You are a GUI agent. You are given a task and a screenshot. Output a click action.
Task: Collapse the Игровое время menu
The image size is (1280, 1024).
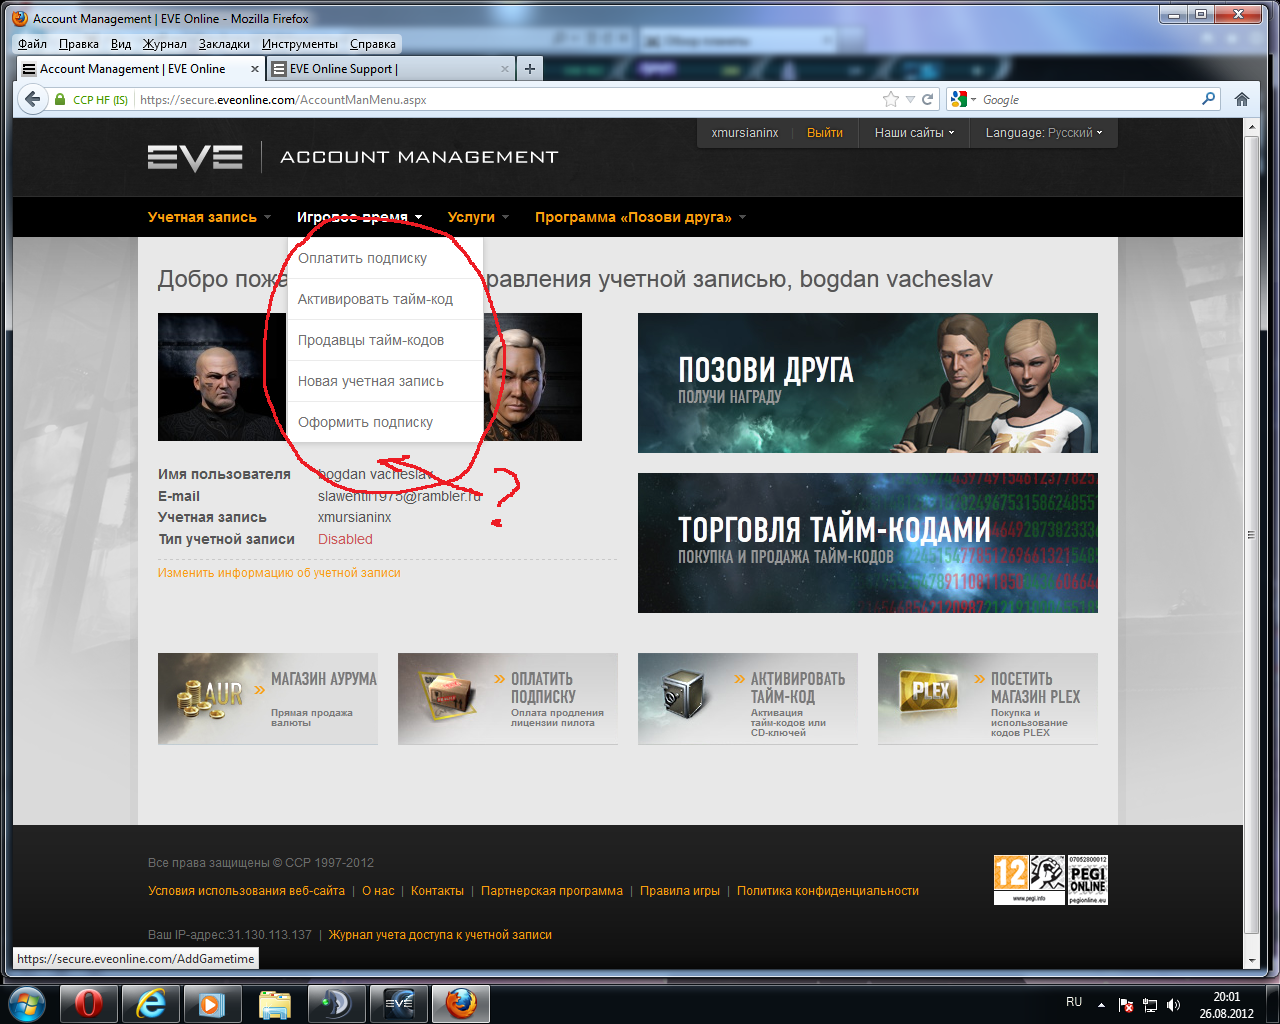pos(359,217)
